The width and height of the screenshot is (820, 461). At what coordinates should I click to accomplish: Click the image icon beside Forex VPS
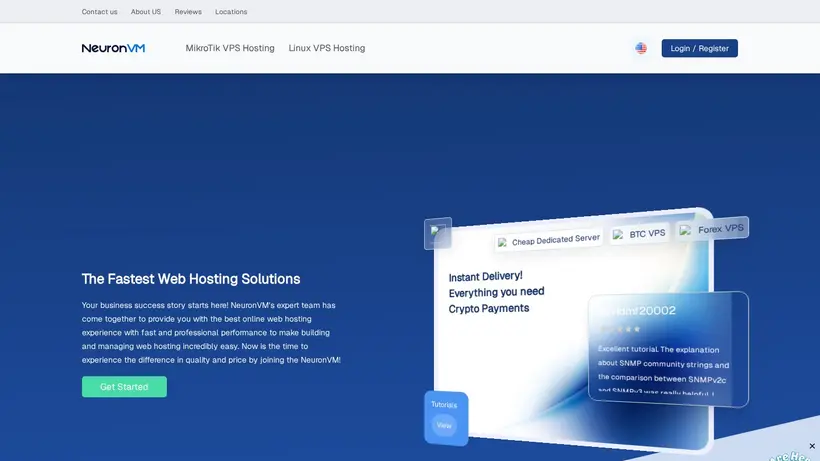(x=685, y=230)
